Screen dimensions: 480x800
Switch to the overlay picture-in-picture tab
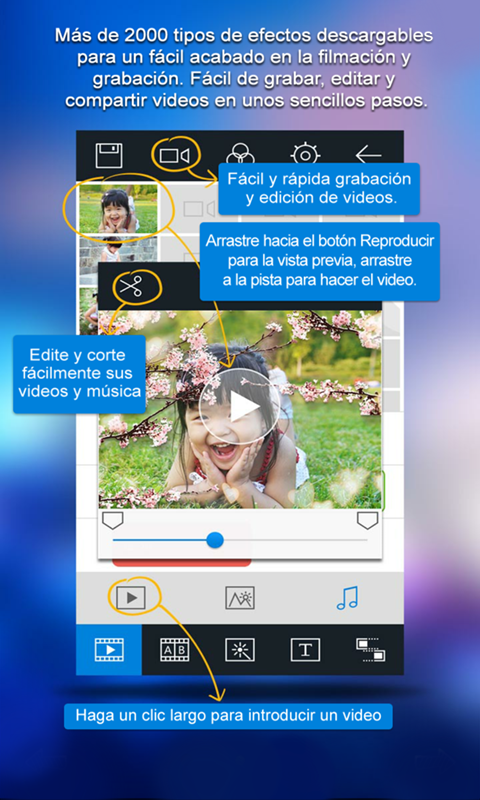pos(370,650)
